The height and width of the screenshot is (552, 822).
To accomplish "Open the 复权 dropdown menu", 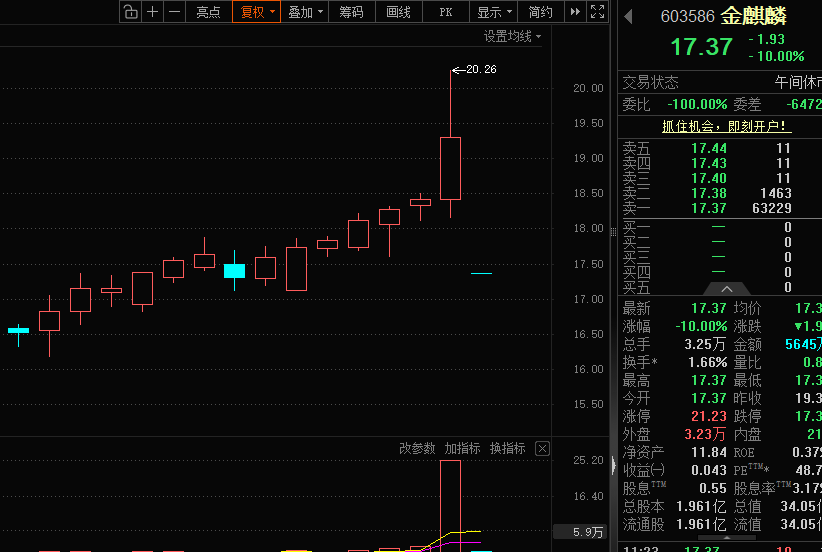I will (x=256, y=12).
